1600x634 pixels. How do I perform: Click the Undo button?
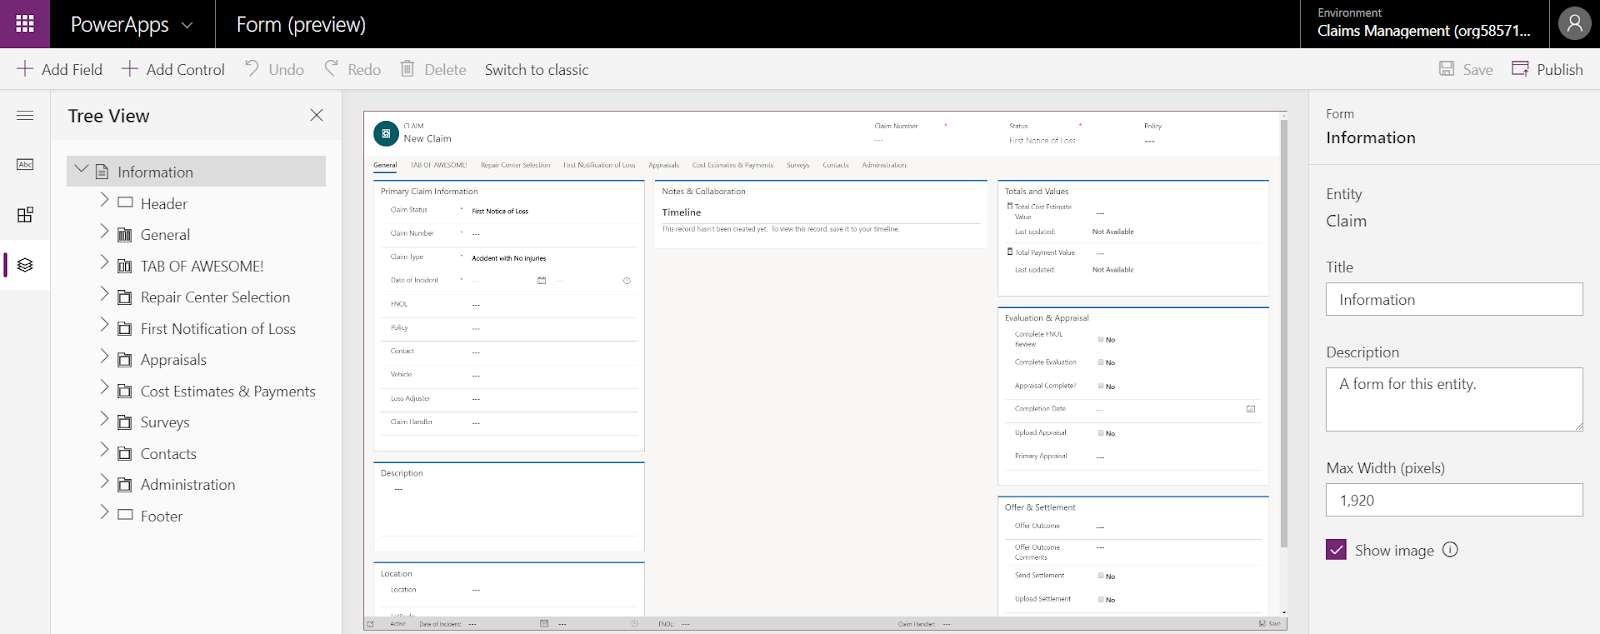pyautogui.click(x=274, y=69)
